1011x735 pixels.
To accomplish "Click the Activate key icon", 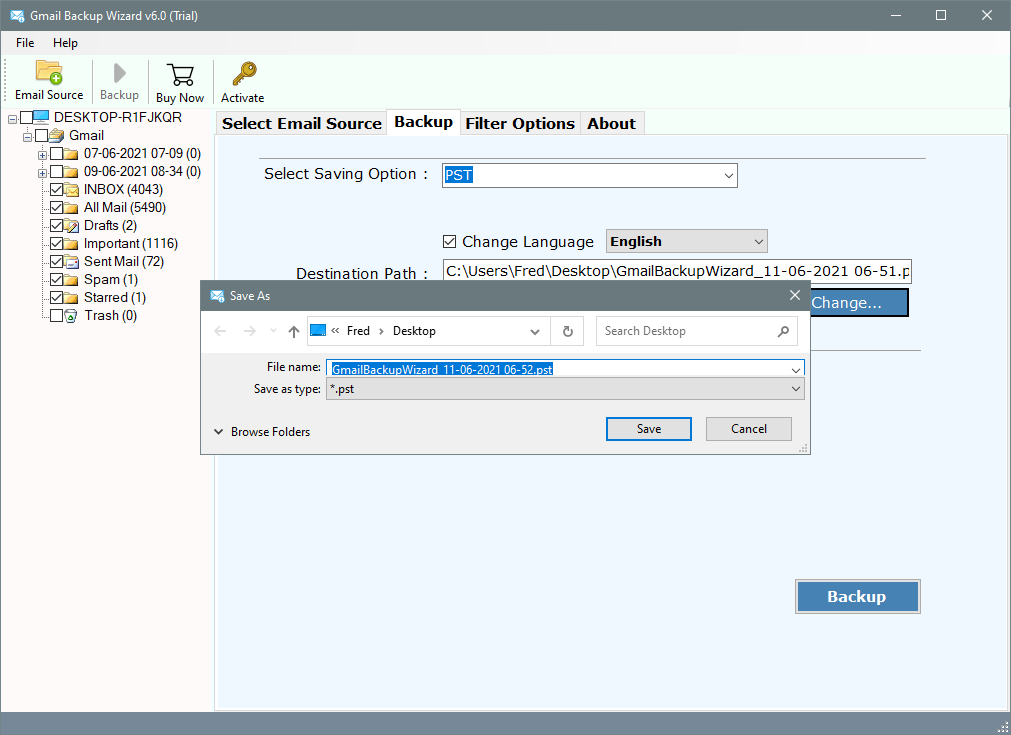I will click(x=244, y=74).
